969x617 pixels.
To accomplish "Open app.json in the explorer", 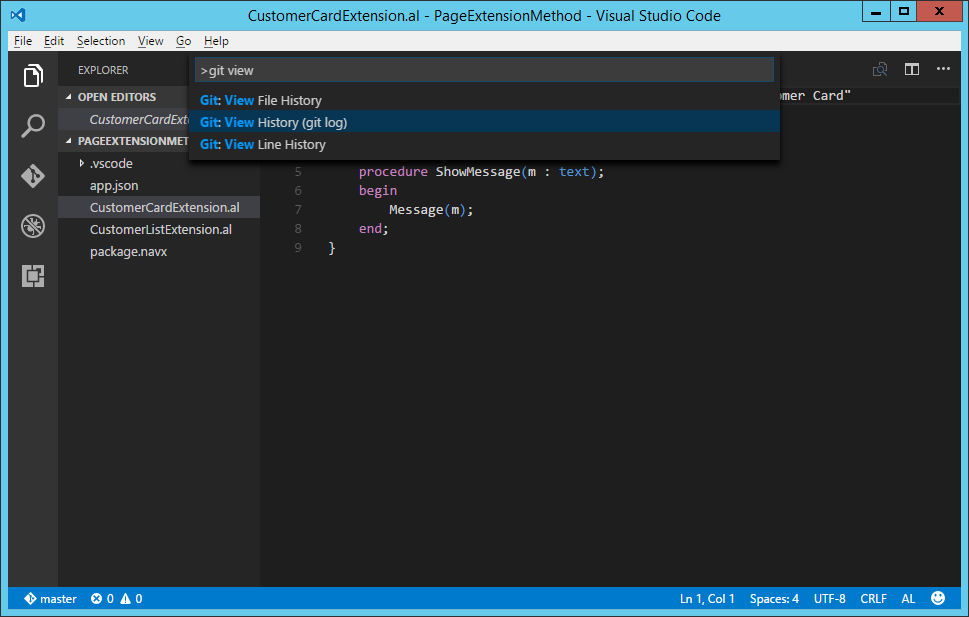I will (x=114, y=185).
